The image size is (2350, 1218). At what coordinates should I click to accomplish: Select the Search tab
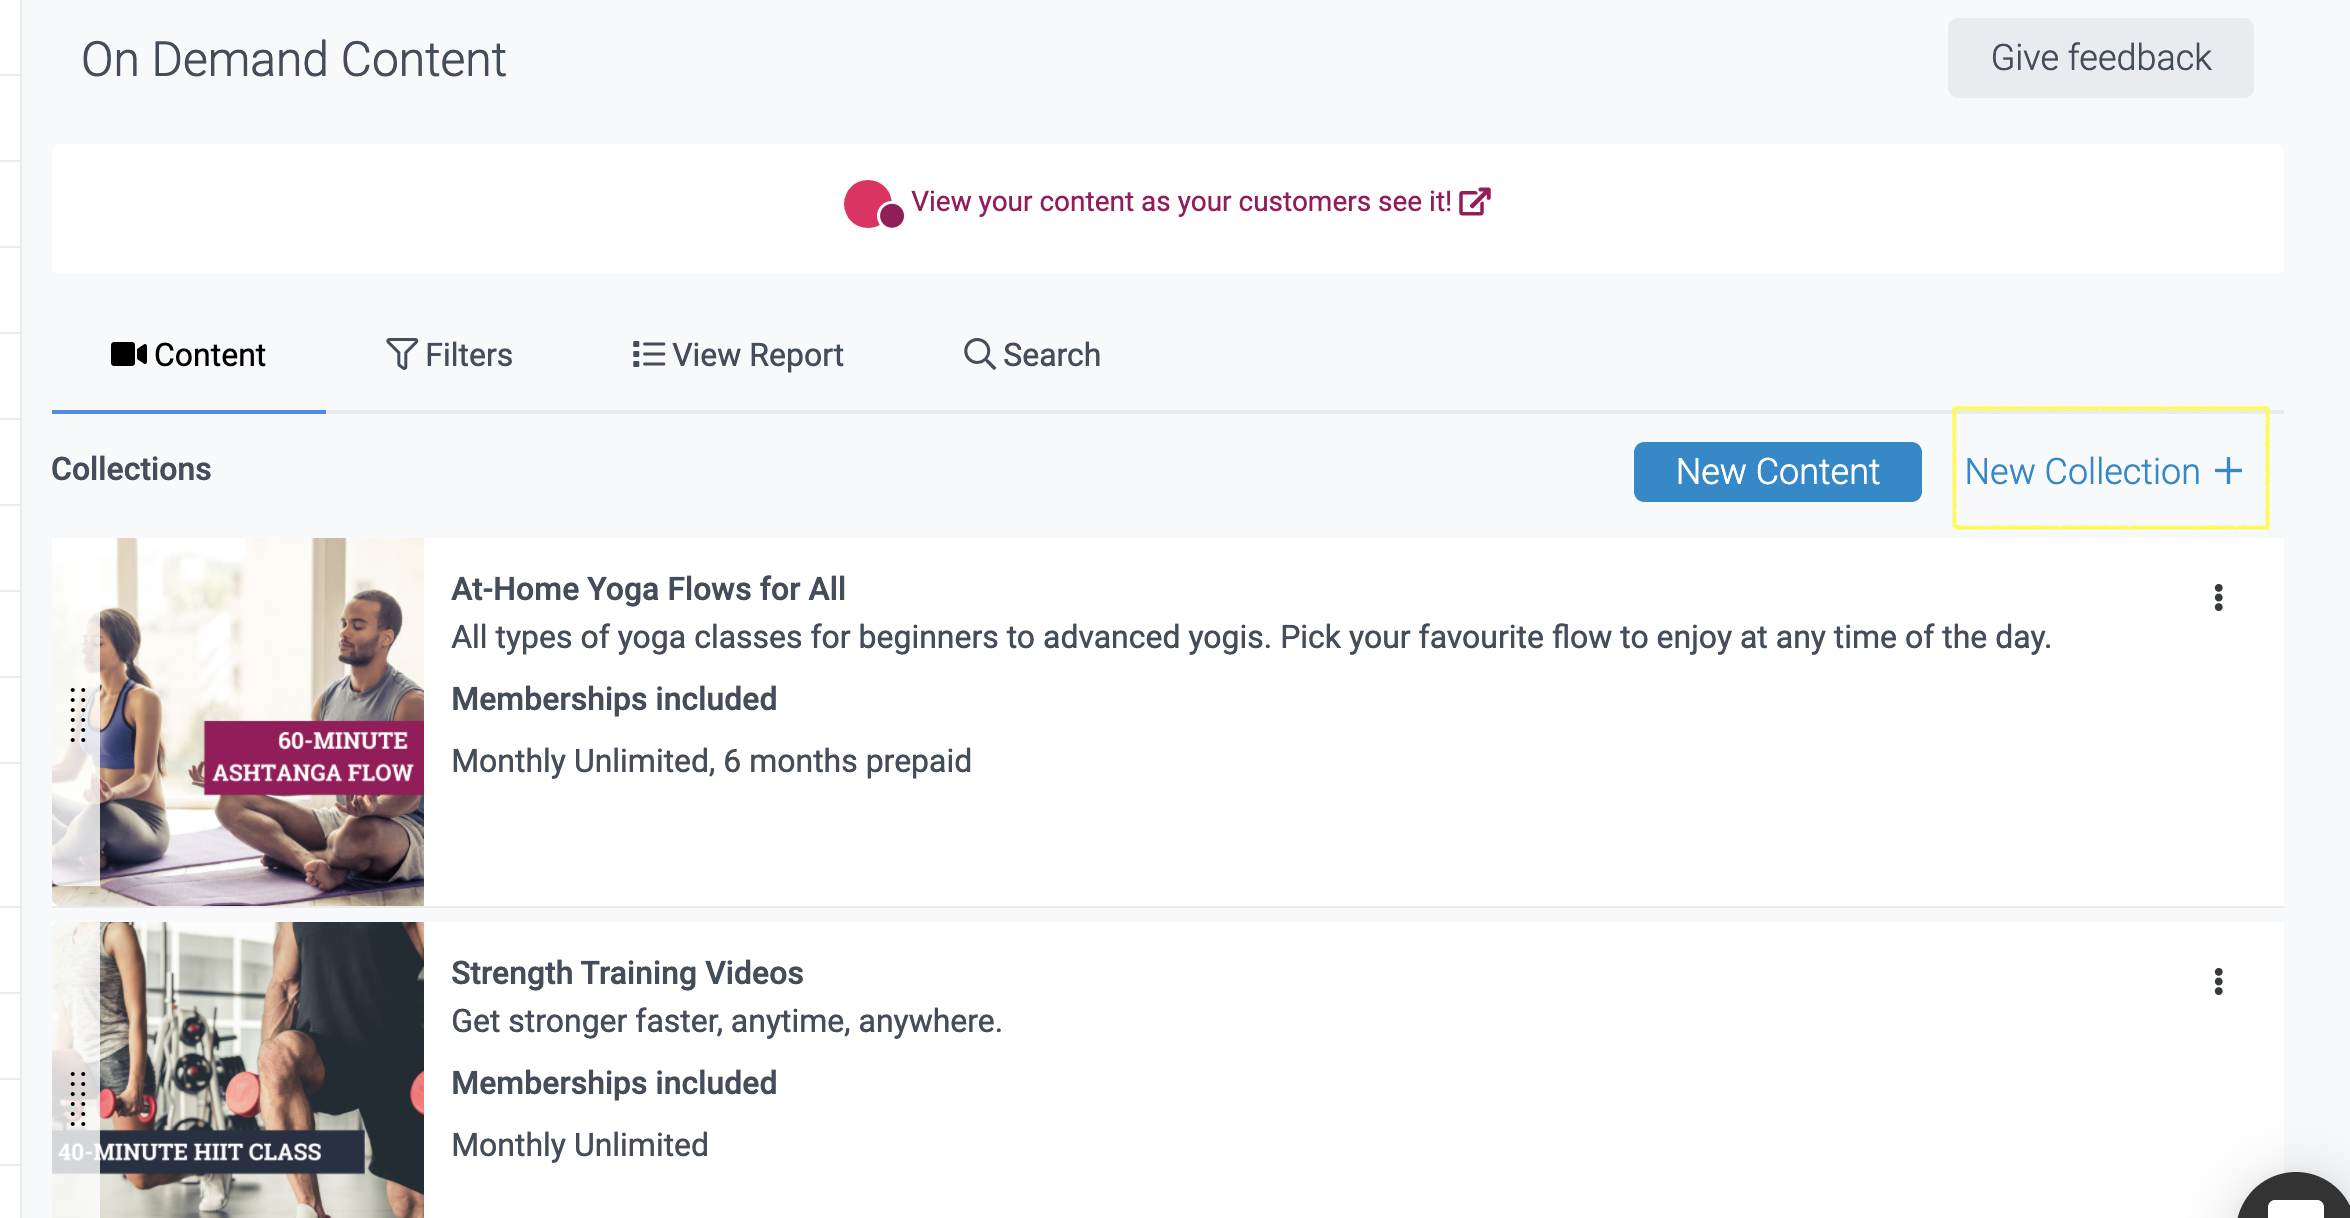coord(1032,355)
